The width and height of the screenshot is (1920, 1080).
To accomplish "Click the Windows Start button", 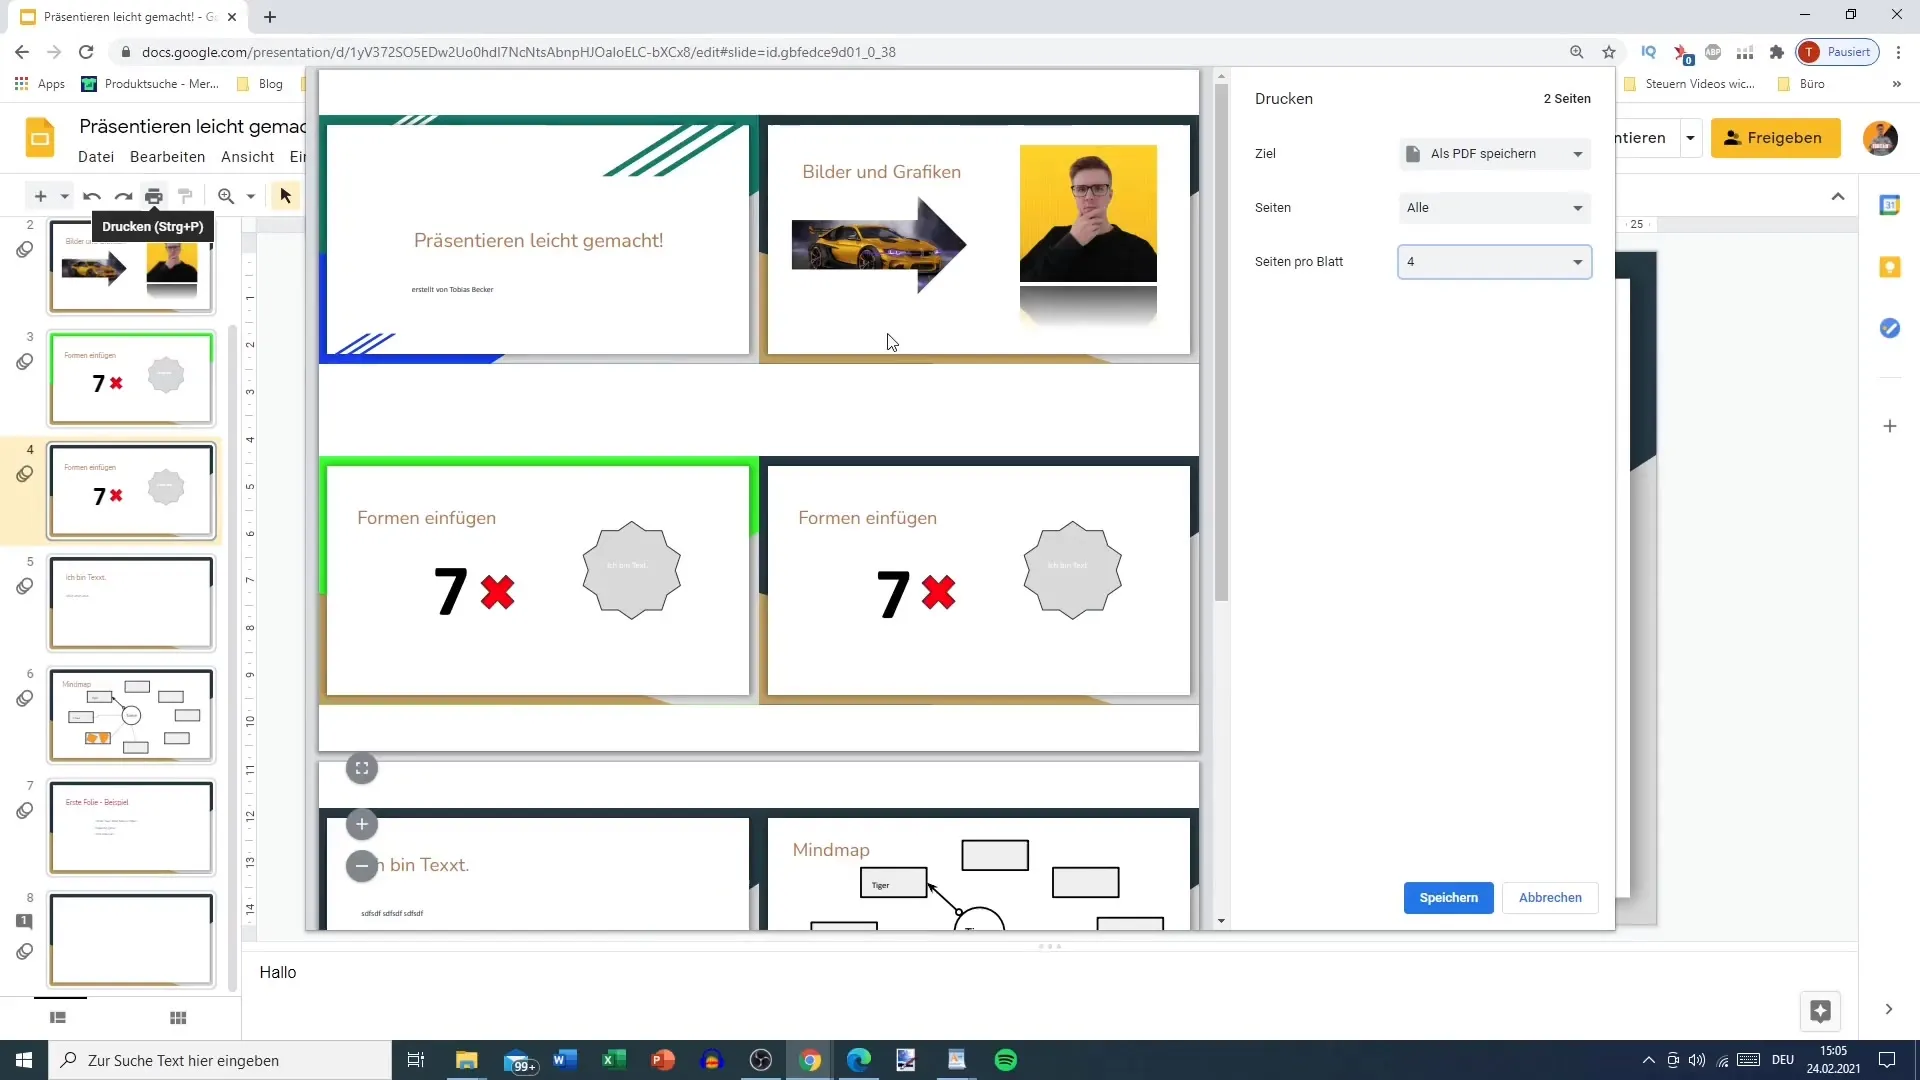I will click(24, 1060).
